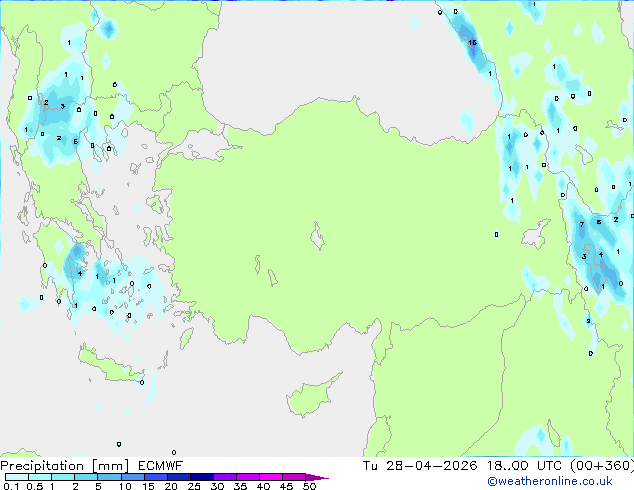Pick the 1–2 mm legend color box

[63, 477]
